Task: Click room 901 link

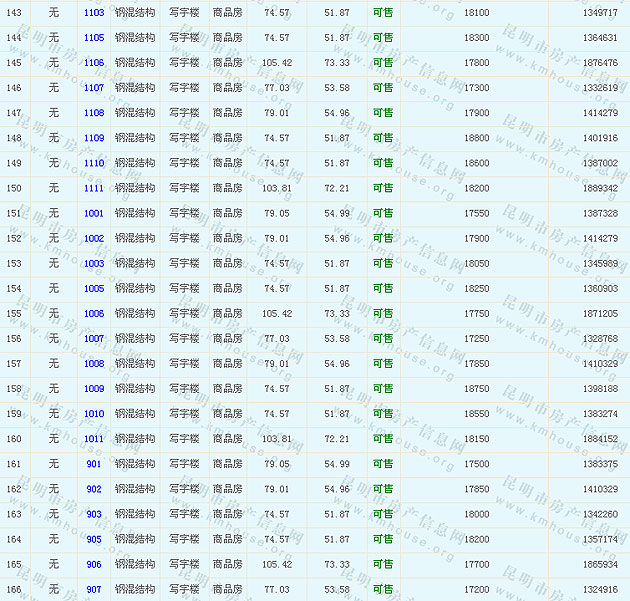Action: pyautogui.click(x=94, y=464)
